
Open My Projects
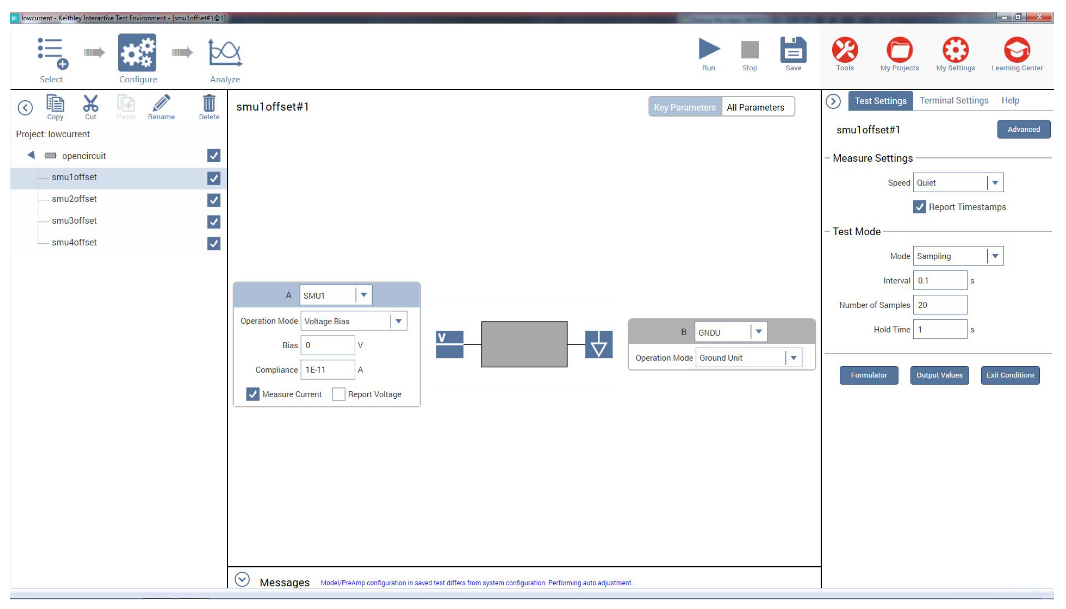(899, 50)
